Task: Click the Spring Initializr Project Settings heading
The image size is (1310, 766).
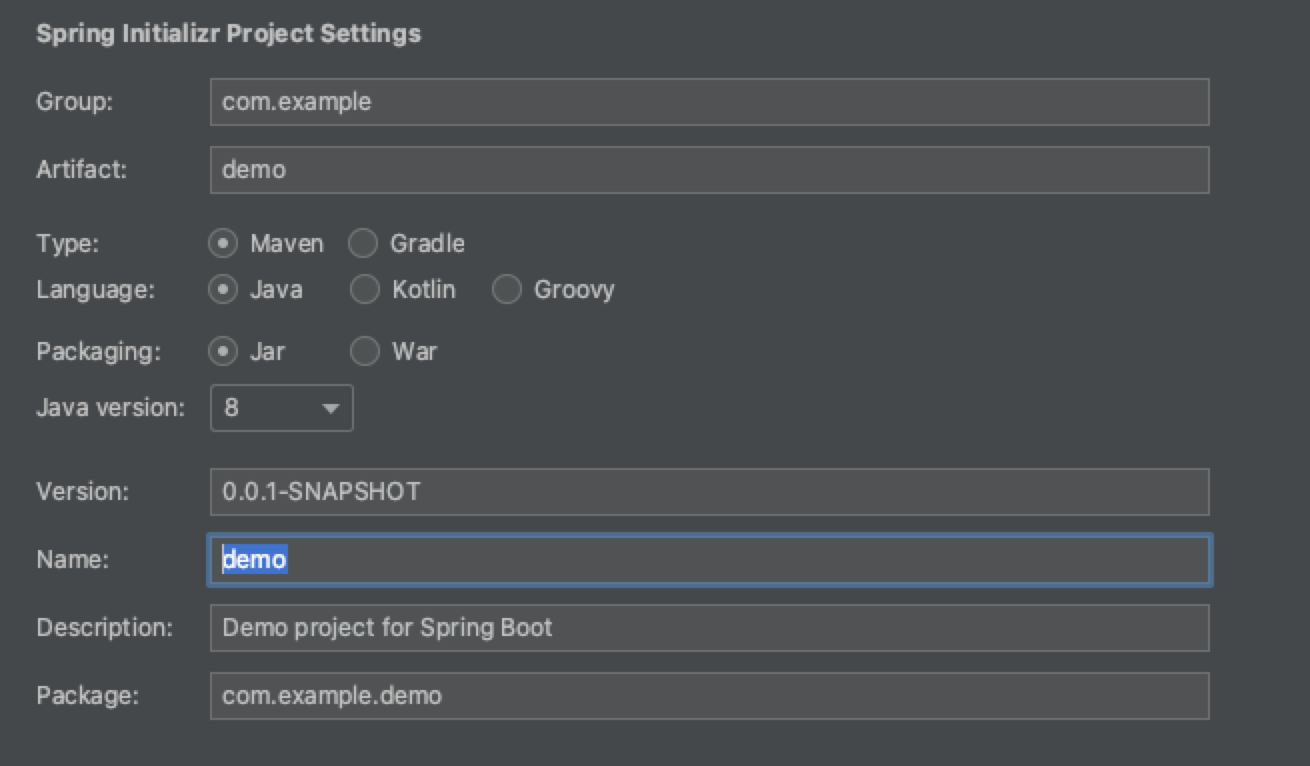Action: pos(228,34)
